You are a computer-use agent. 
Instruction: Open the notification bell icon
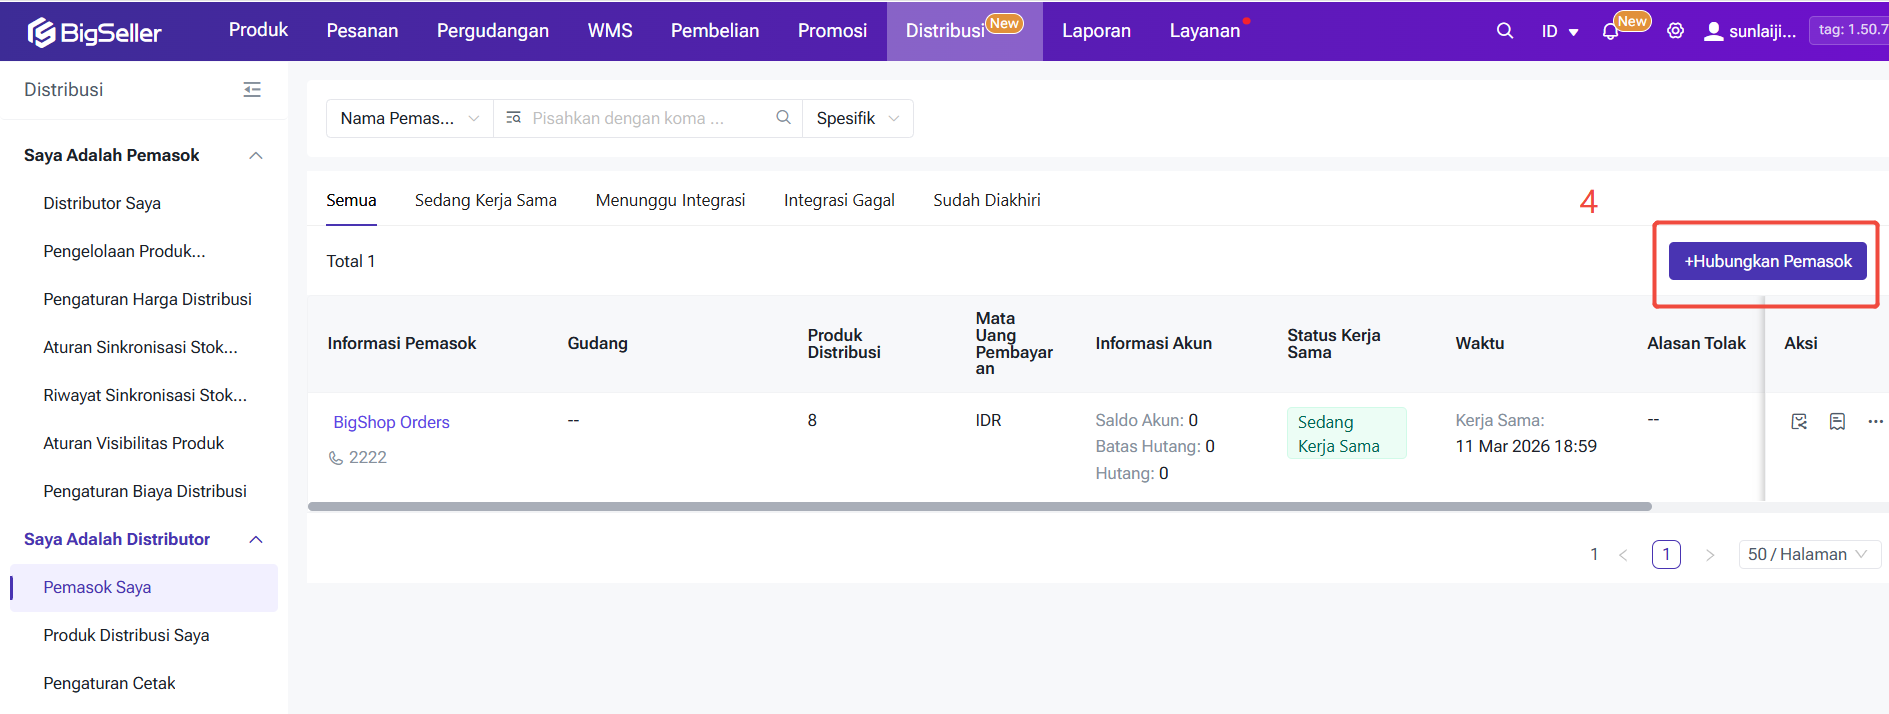point(1610,32)
